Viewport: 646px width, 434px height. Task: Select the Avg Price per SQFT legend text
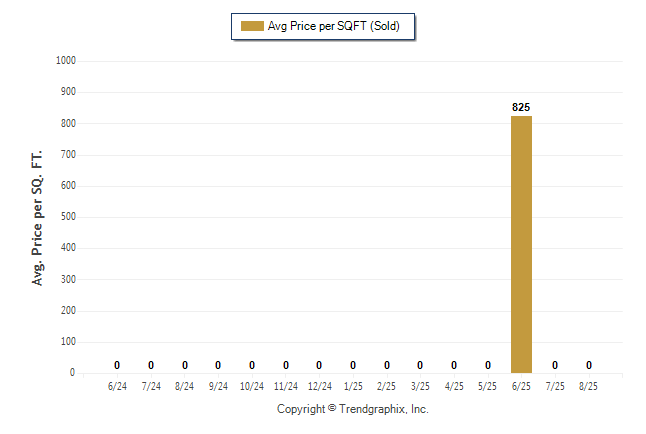[x=334, y=26]
